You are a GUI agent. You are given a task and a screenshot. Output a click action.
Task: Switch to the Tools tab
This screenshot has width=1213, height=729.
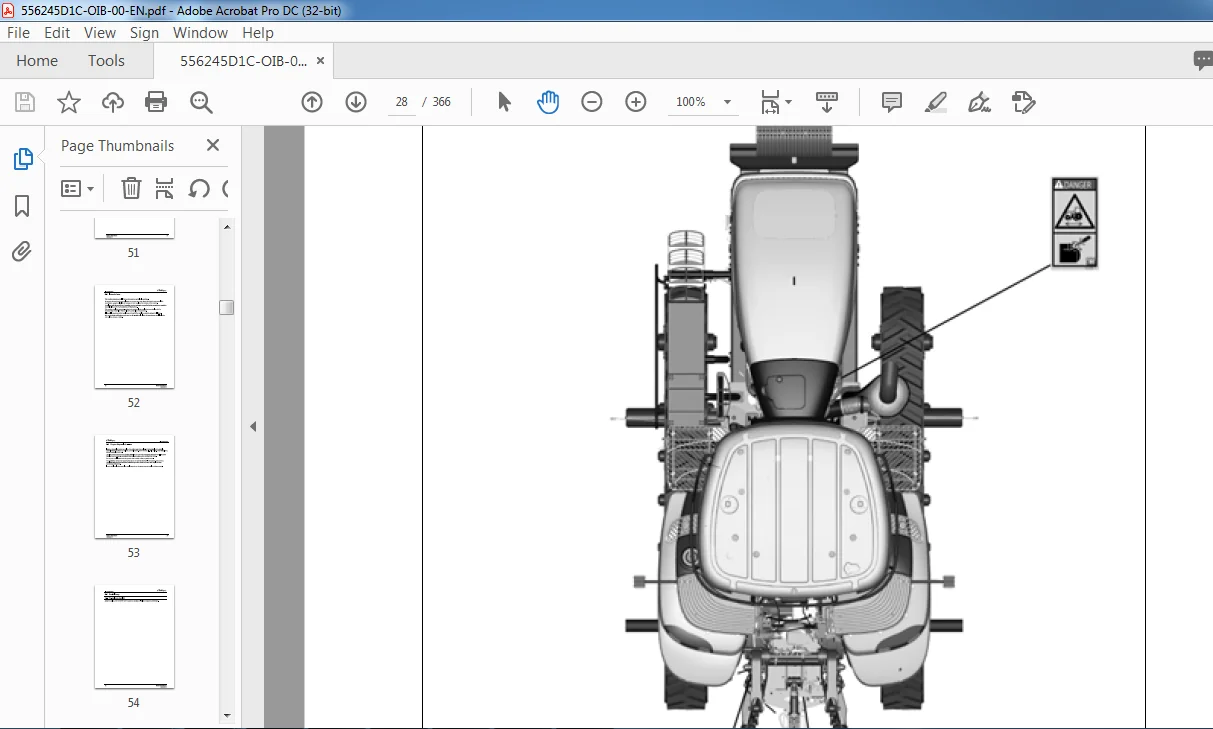pos(106,61)
